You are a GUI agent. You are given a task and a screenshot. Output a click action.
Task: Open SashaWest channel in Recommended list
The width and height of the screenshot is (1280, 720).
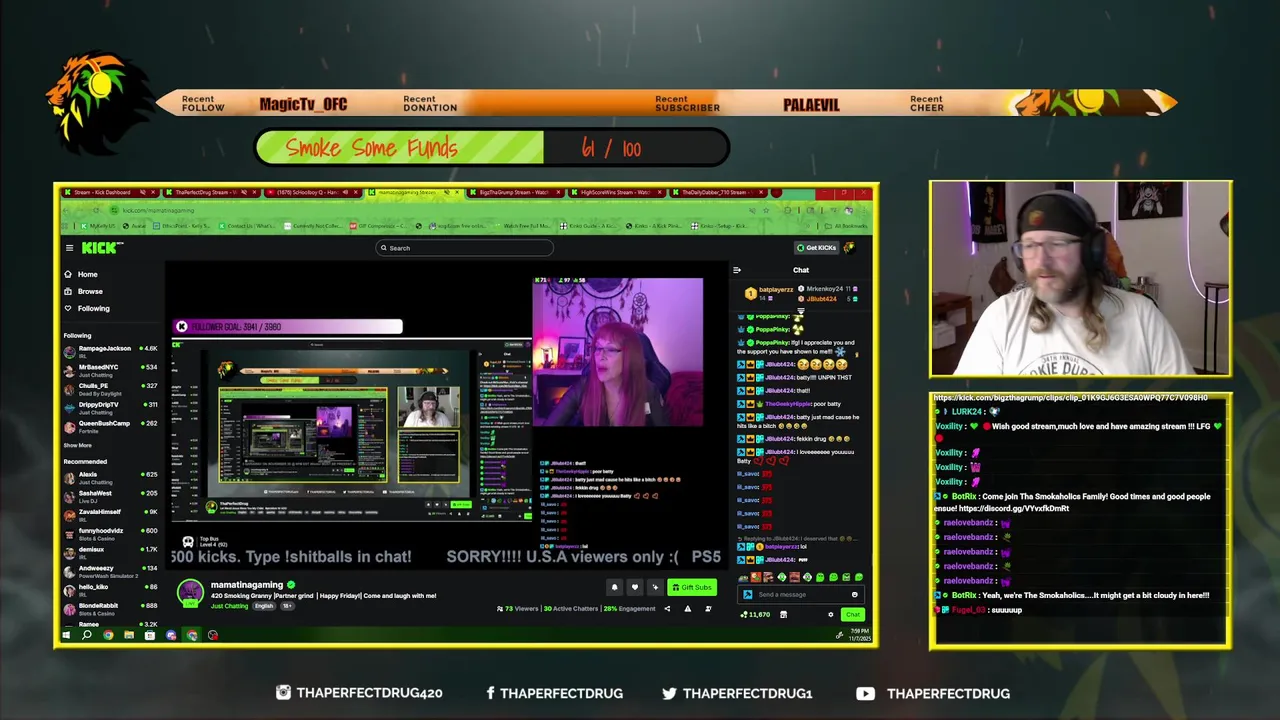110,496
